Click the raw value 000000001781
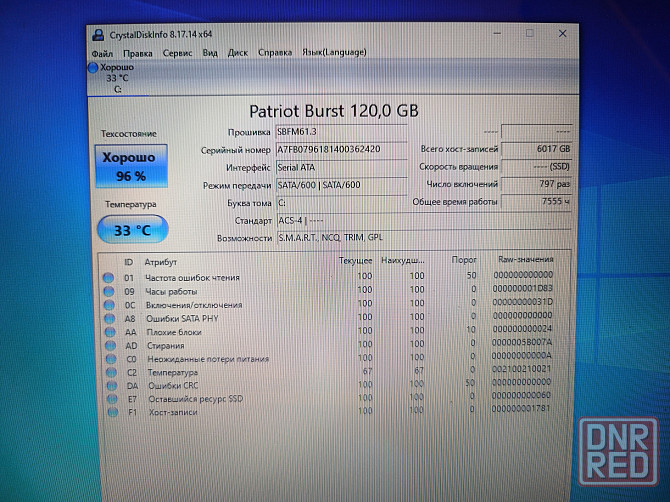Image resolution: width=670 pixels, height=502 pixels. [521, 409]
